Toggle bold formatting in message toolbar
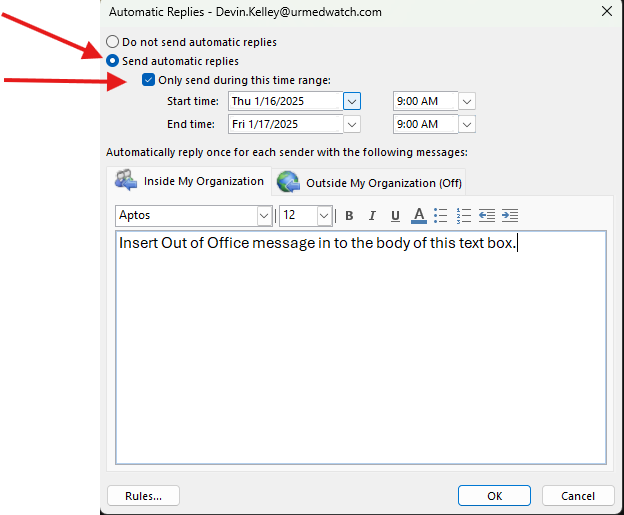Screen dimensions: 624x515 click(x=349, y=215)
